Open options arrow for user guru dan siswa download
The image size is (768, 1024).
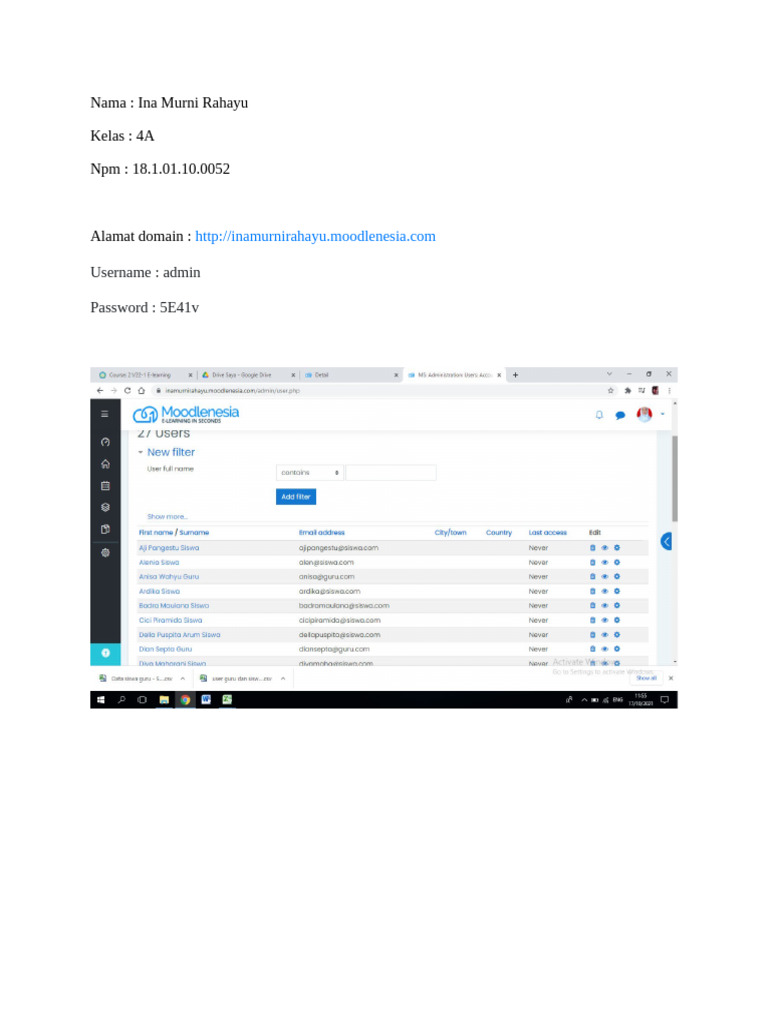(283, 679)
